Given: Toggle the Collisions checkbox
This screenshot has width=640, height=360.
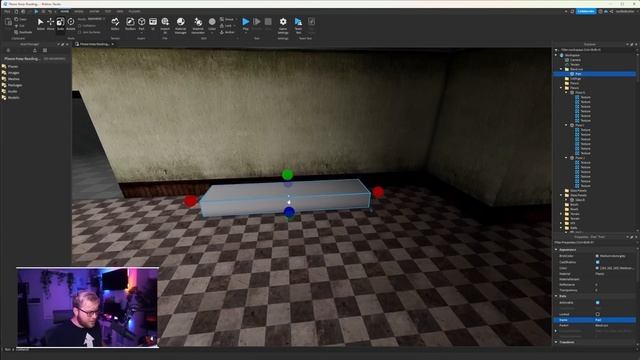Looking at the screenshot, I should pyautogui.click(x=80, y=26).
